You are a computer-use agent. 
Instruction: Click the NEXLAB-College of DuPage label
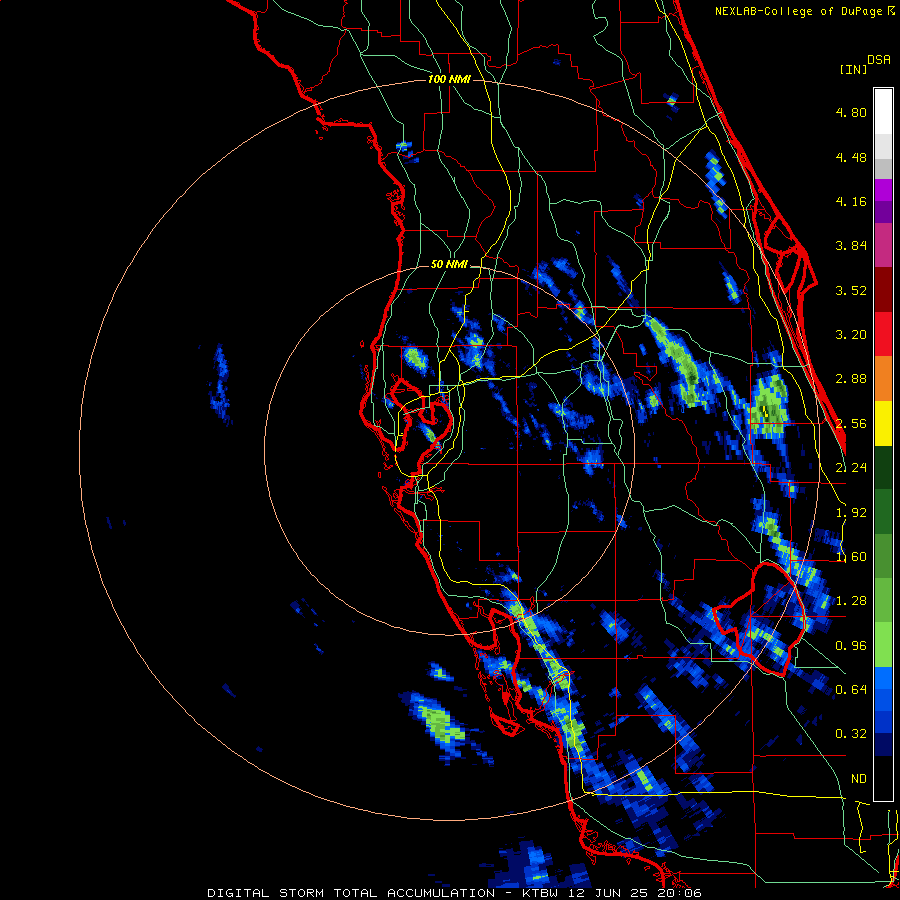[x=801, y=11]
